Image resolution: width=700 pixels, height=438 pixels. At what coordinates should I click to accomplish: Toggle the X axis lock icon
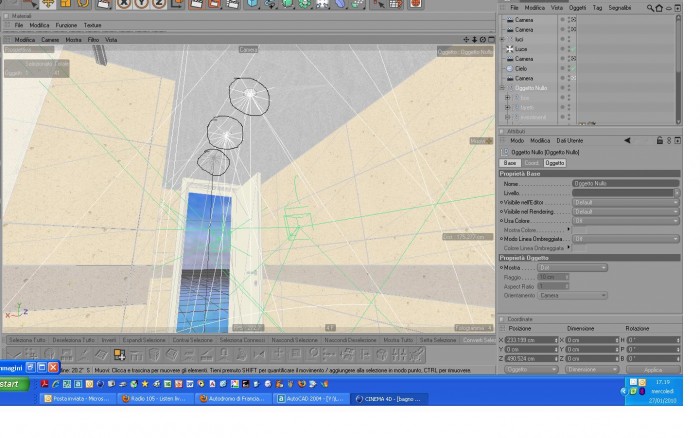(x=124, y=4)
